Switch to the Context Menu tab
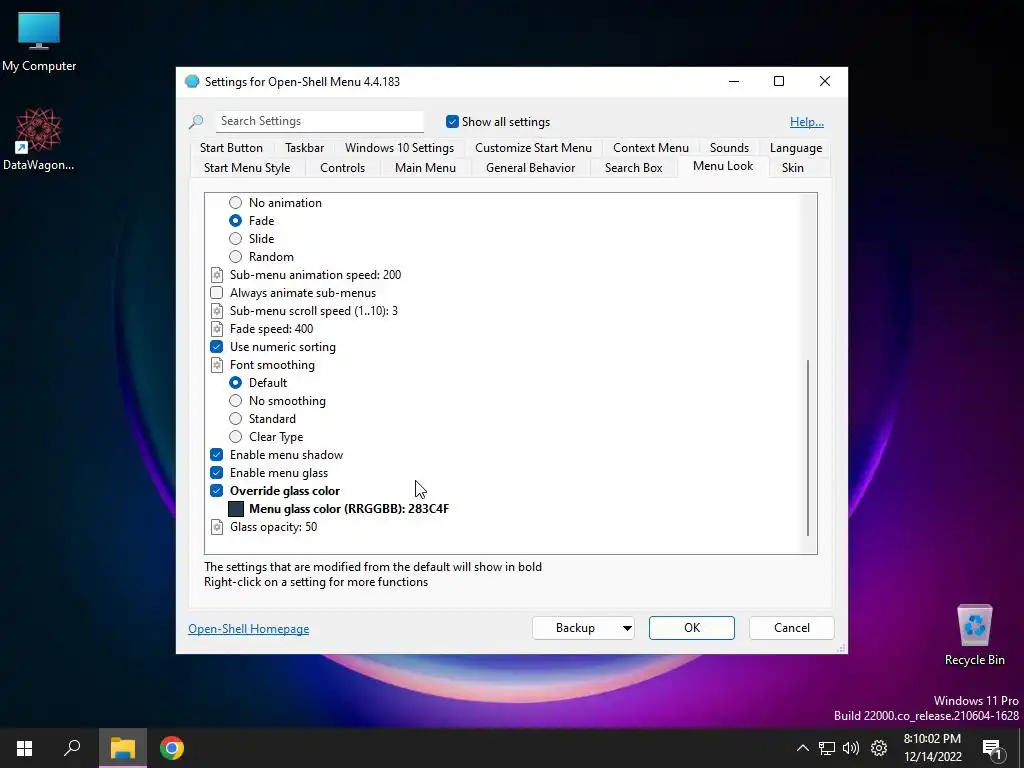The height and width of the screenshot is (768, 1024). pos(650,148)
